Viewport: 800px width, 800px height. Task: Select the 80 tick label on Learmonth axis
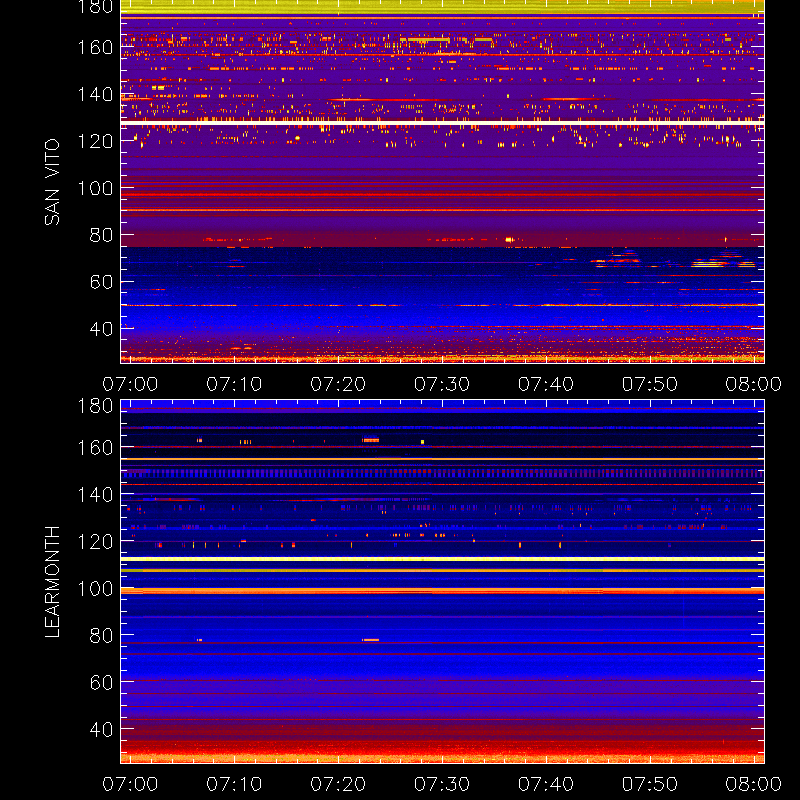(101, 636)
